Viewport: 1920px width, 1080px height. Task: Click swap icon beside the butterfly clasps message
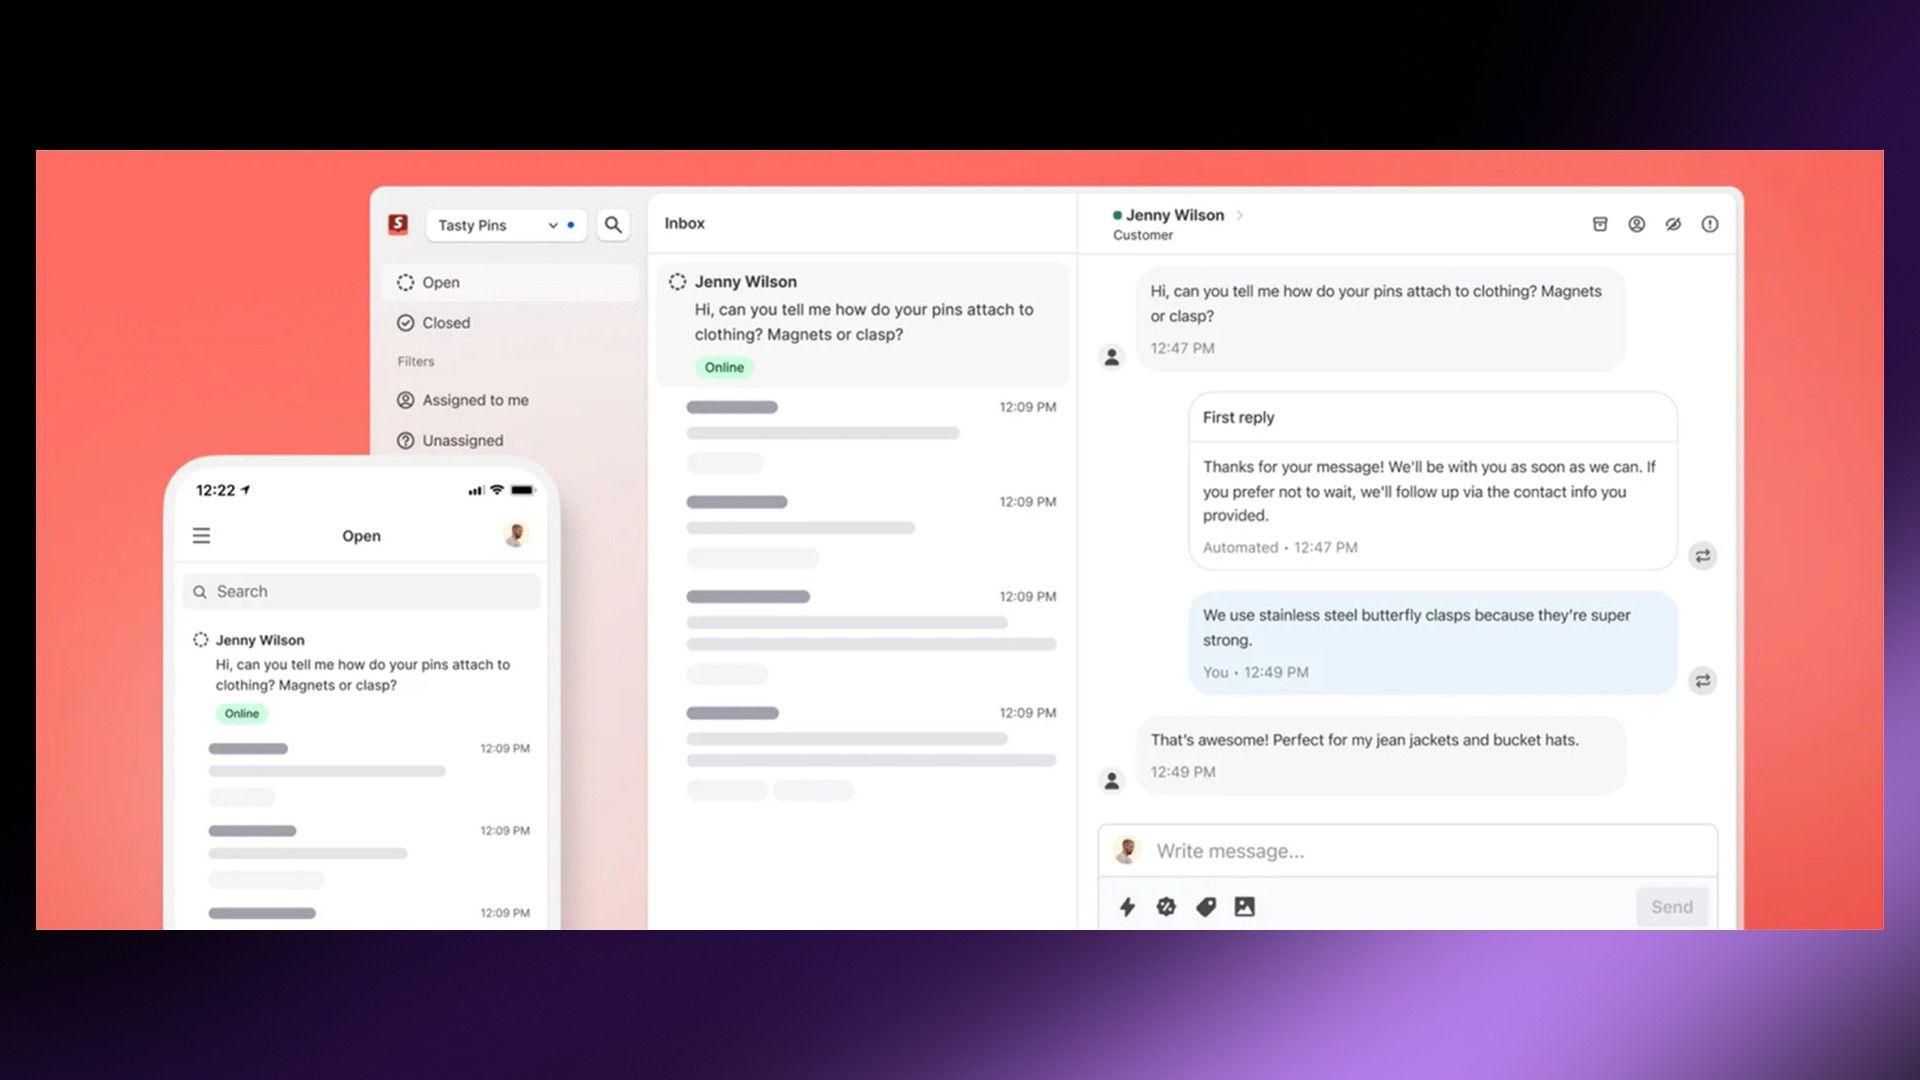point(1702,681)
